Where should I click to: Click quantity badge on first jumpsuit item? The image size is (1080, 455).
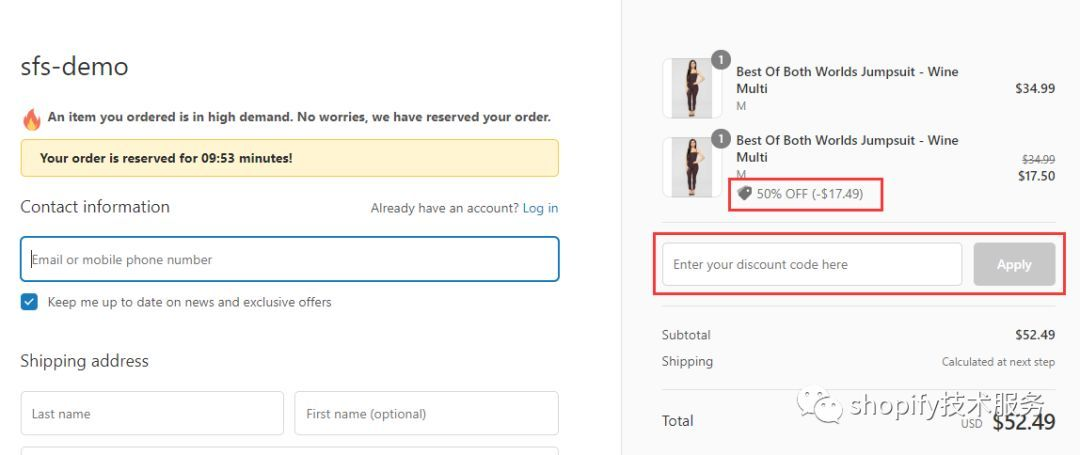click(720, 60)
